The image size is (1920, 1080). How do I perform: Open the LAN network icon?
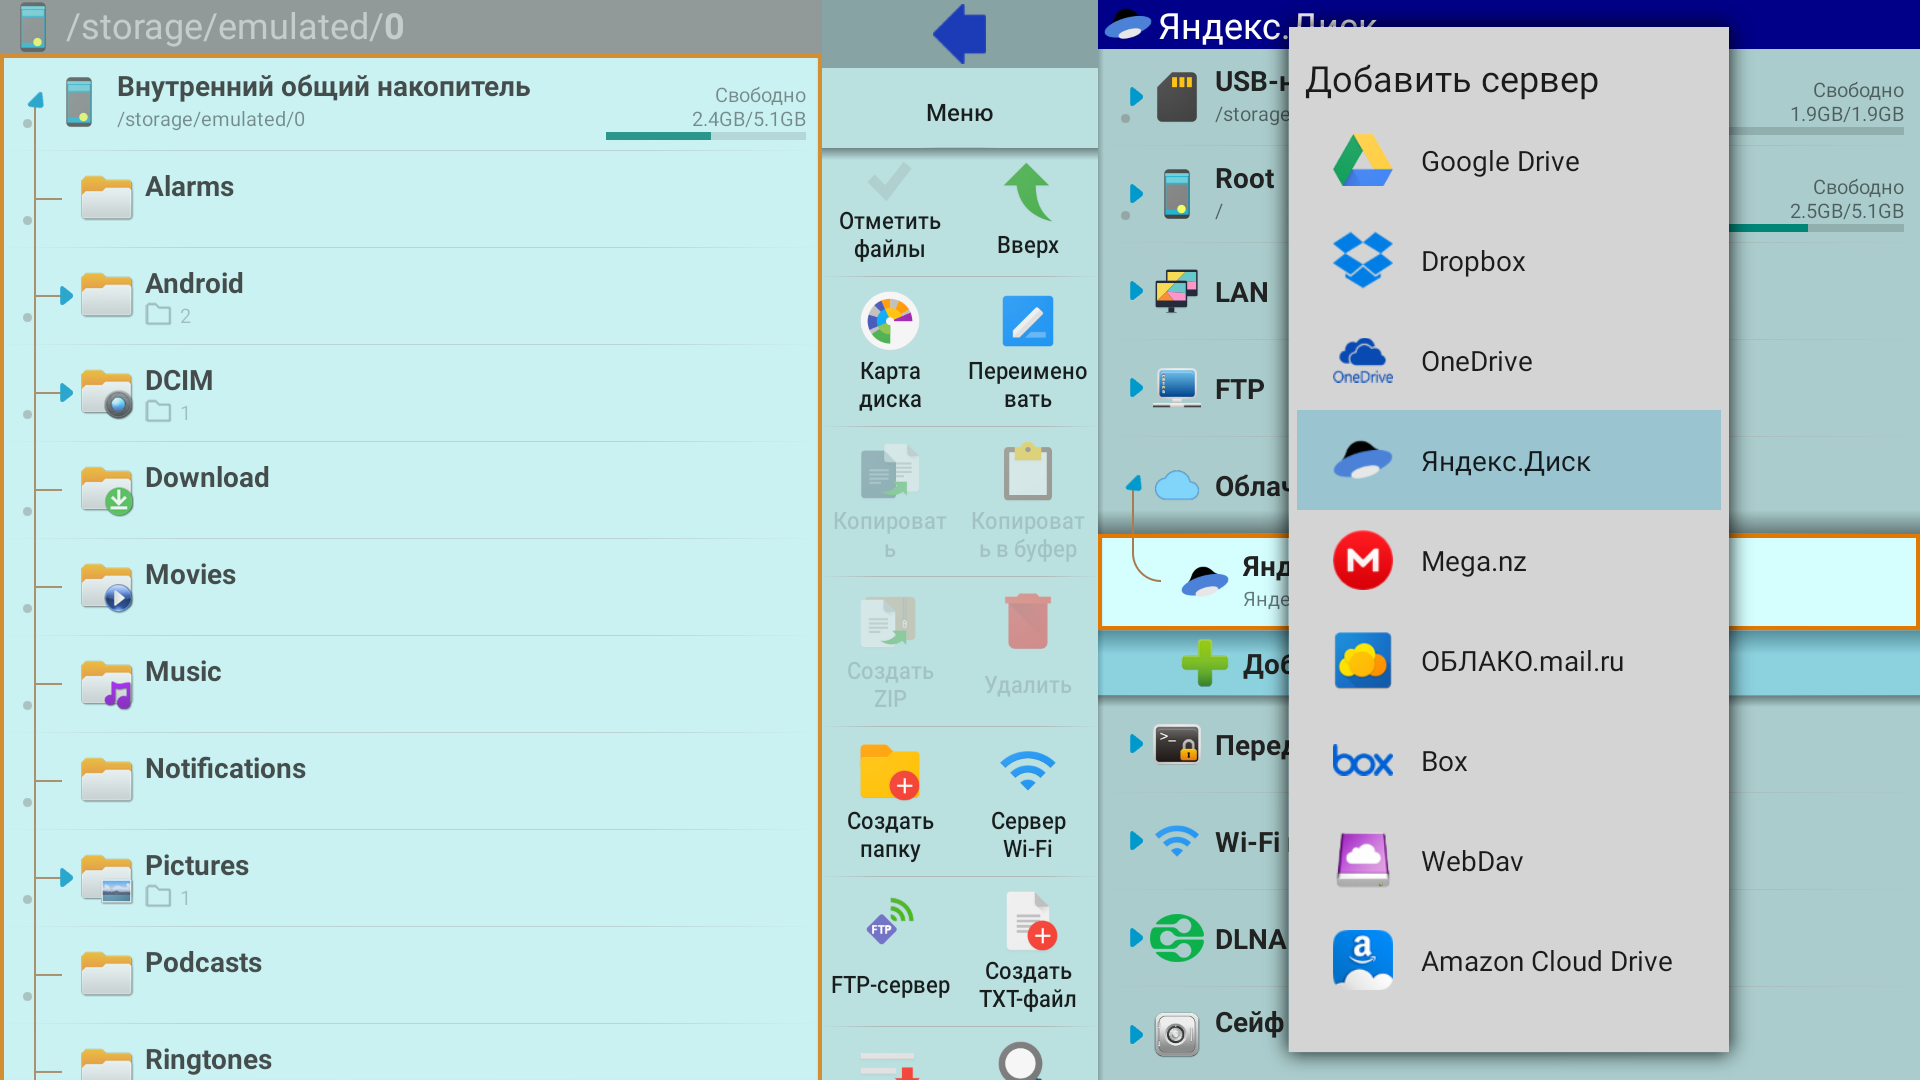point(1177,291)
